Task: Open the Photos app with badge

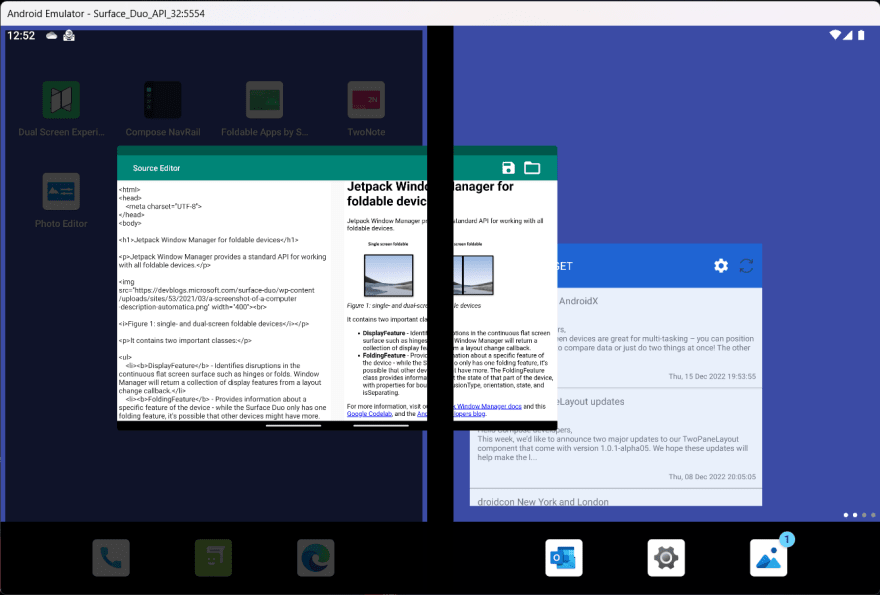Action: [x=768, y=558]
